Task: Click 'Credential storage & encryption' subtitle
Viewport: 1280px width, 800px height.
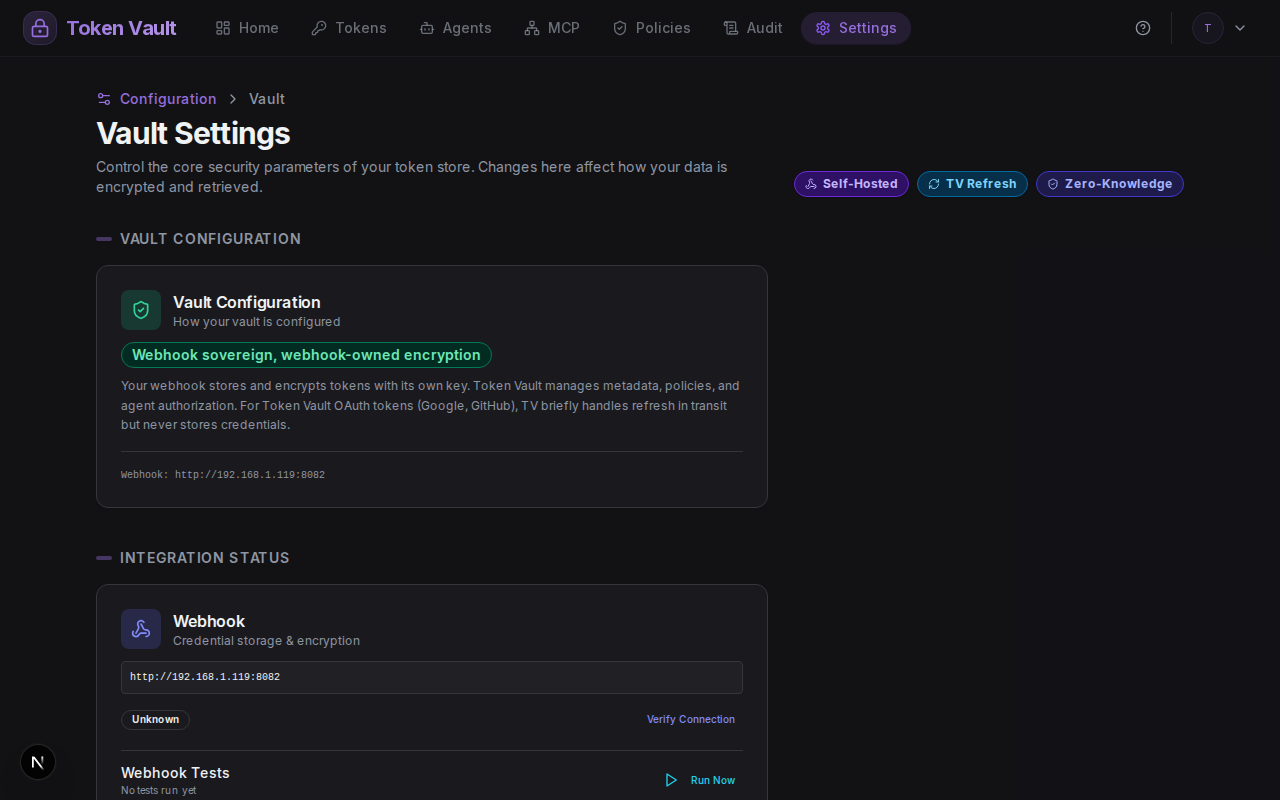Action: (x=266, y=641)
